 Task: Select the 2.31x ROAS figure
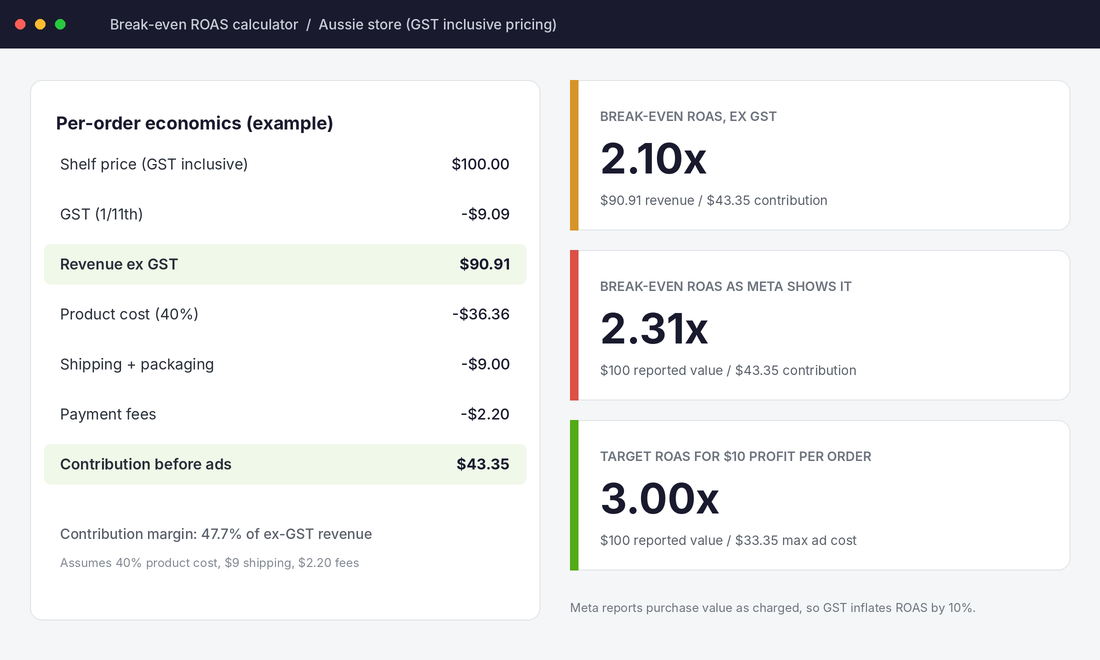[654, 329]
